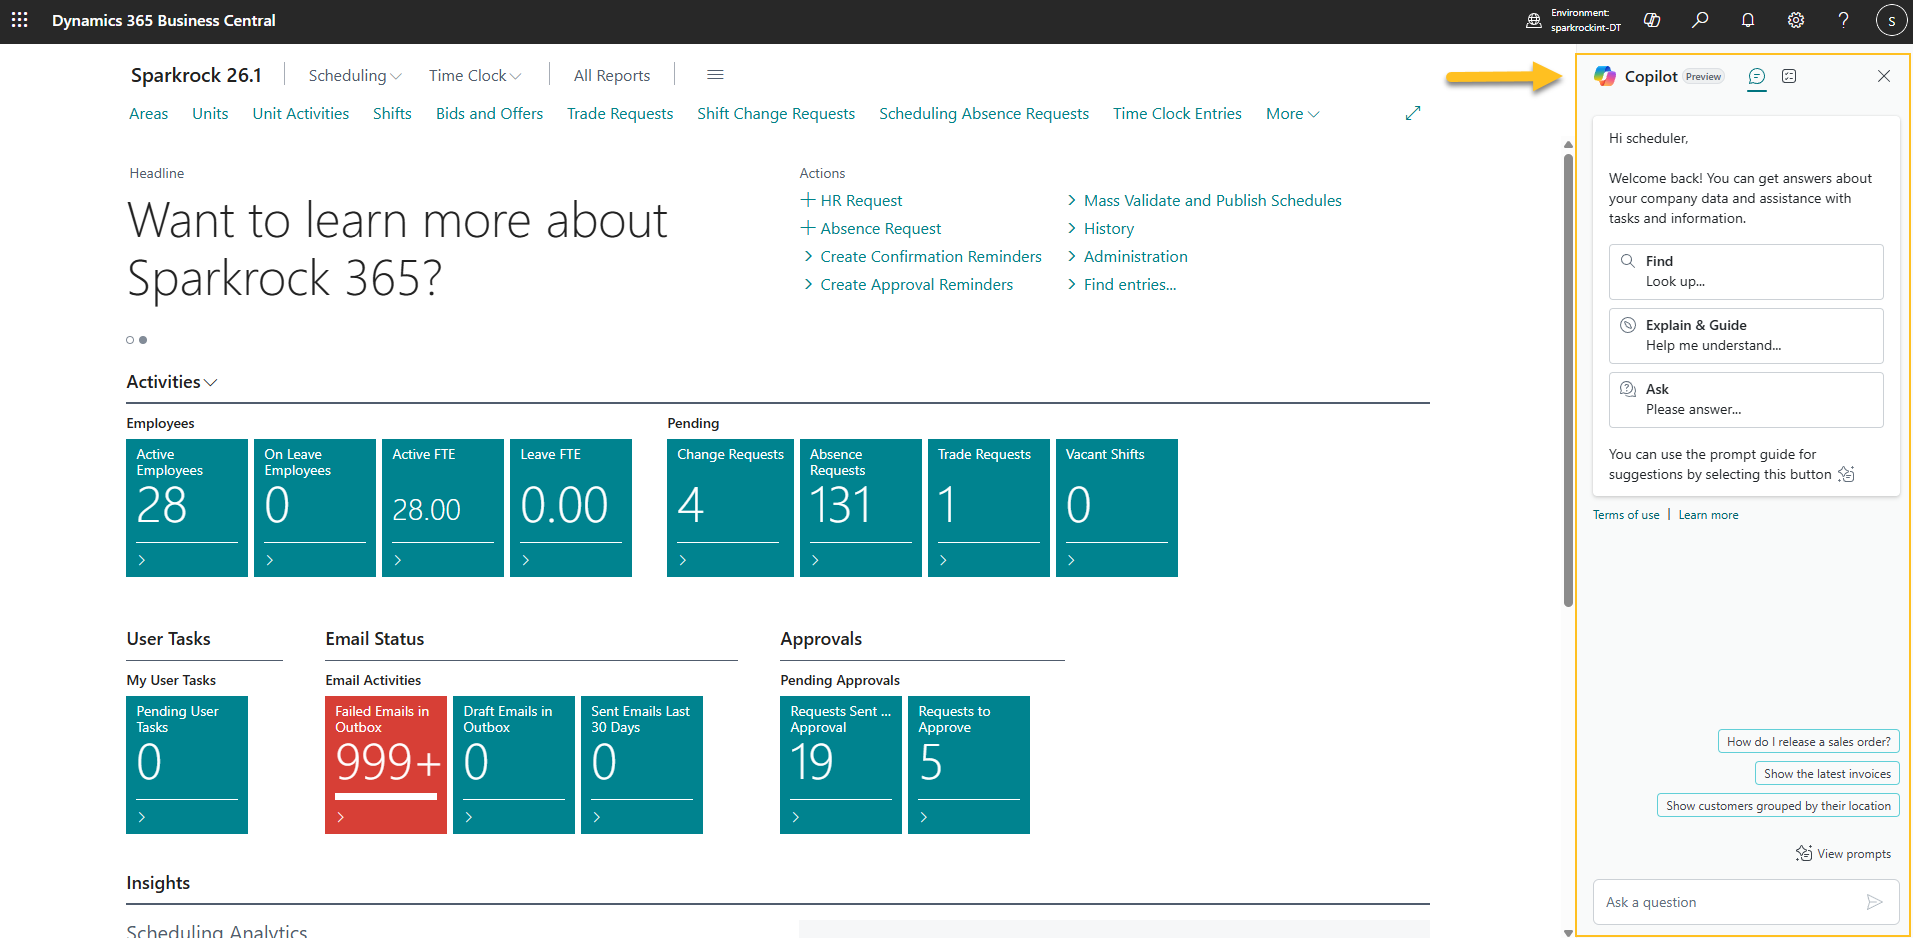Select the second headline dot indicator
Viewport: 1913px width, 938px height.
(143, 340)
